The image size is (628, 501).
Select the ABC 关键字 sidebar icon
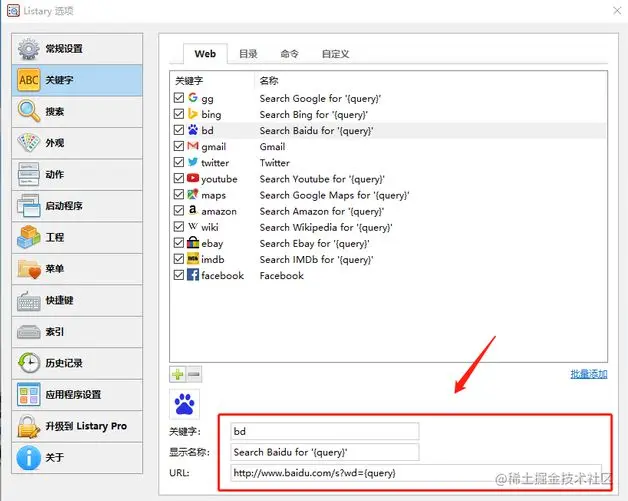[x=28, y=80]
